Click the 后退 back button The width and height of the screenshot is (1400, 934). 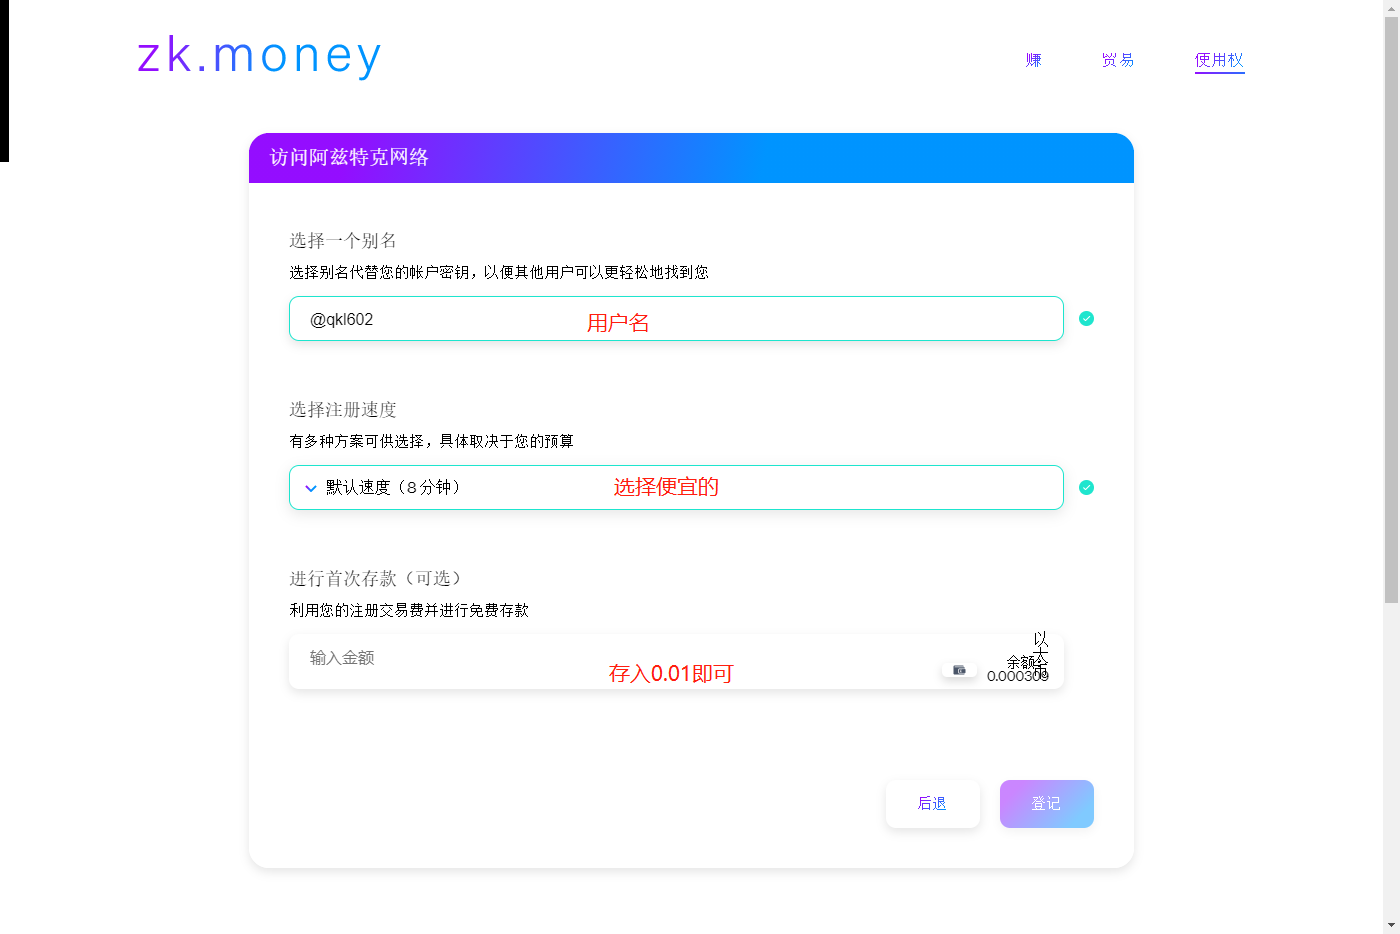click(933, 804)
